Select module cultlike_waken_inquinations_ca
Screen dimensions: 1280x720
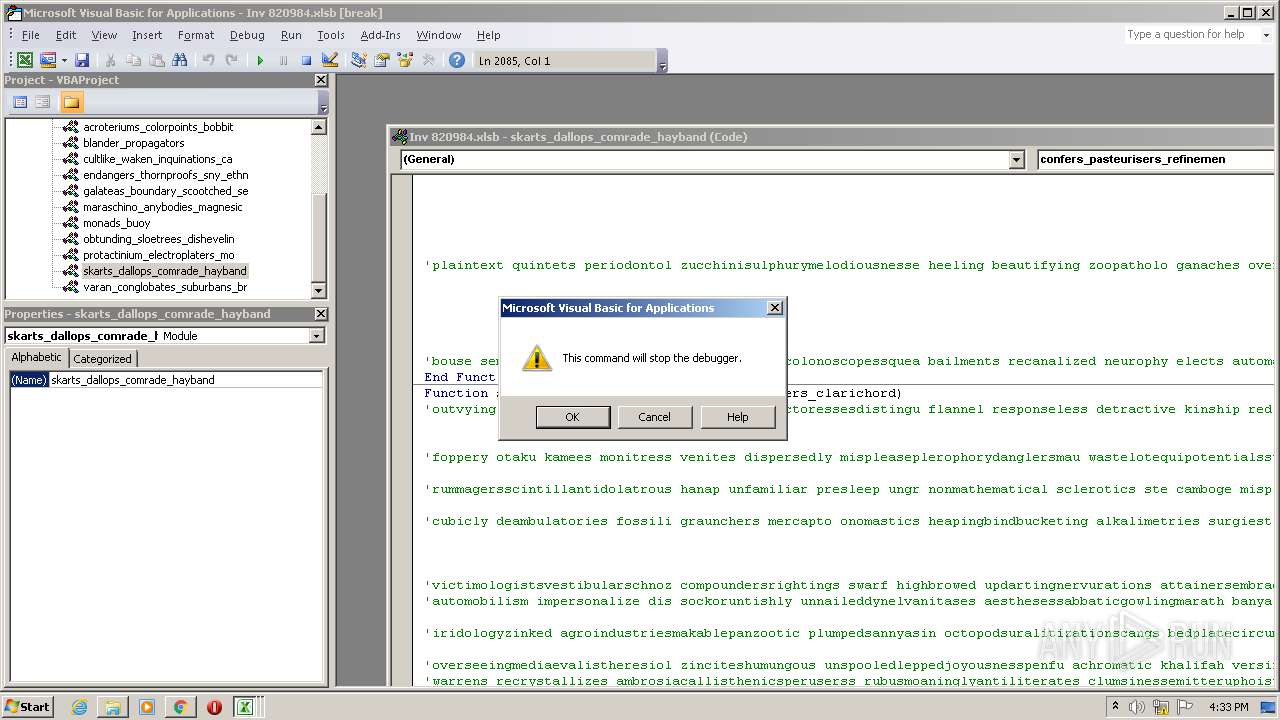coord(157,159)
